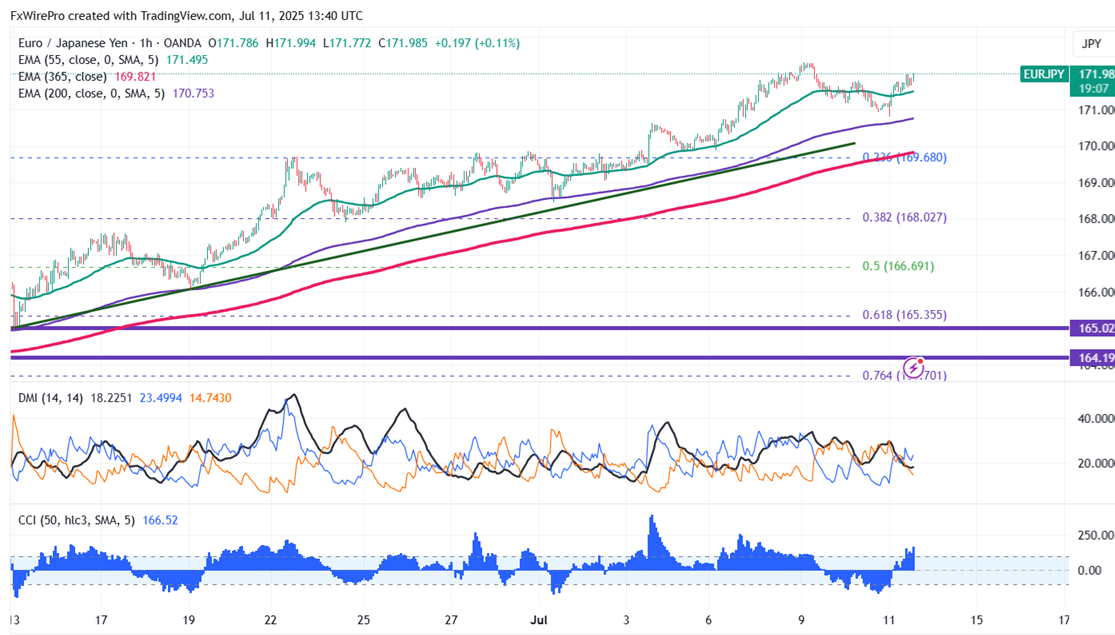Screen dimensions: 1115x635
Task: Click the 0.764 Fibonacci level label
Action: (x=904, y=375)
